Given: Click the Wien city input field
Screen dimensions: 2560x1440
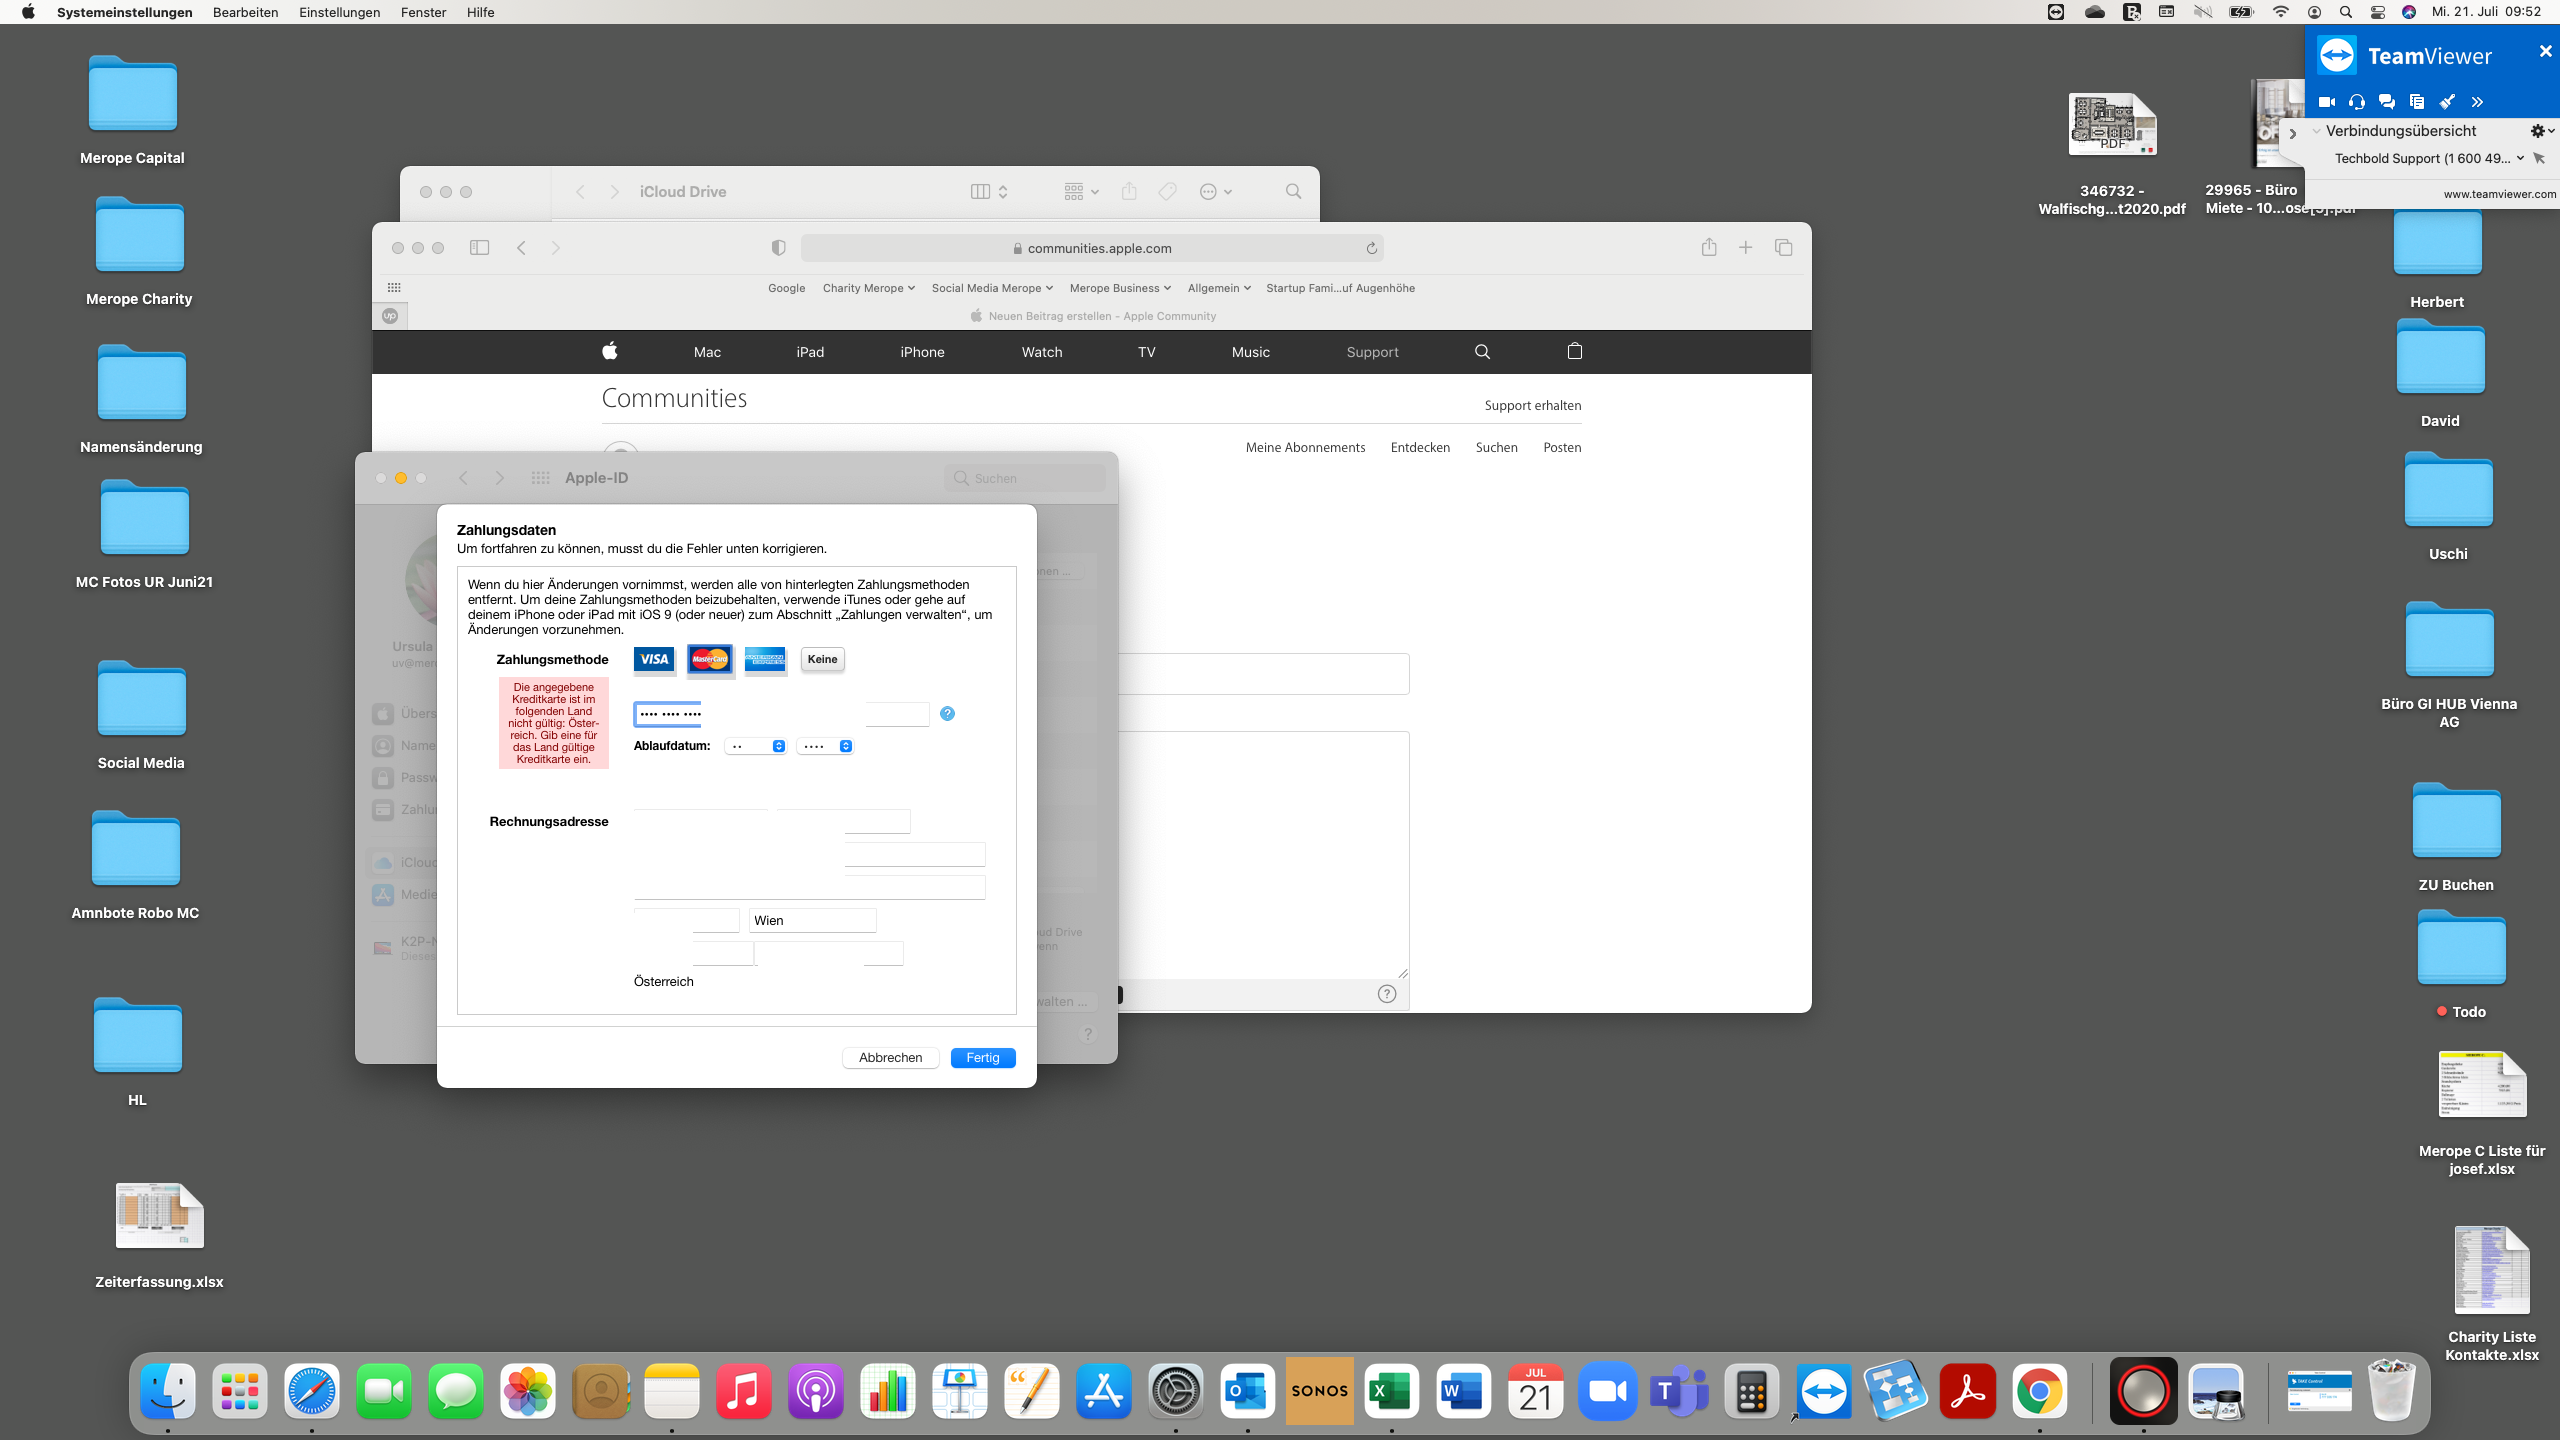Looking at the screenshot, I should [x=812, y=920].
